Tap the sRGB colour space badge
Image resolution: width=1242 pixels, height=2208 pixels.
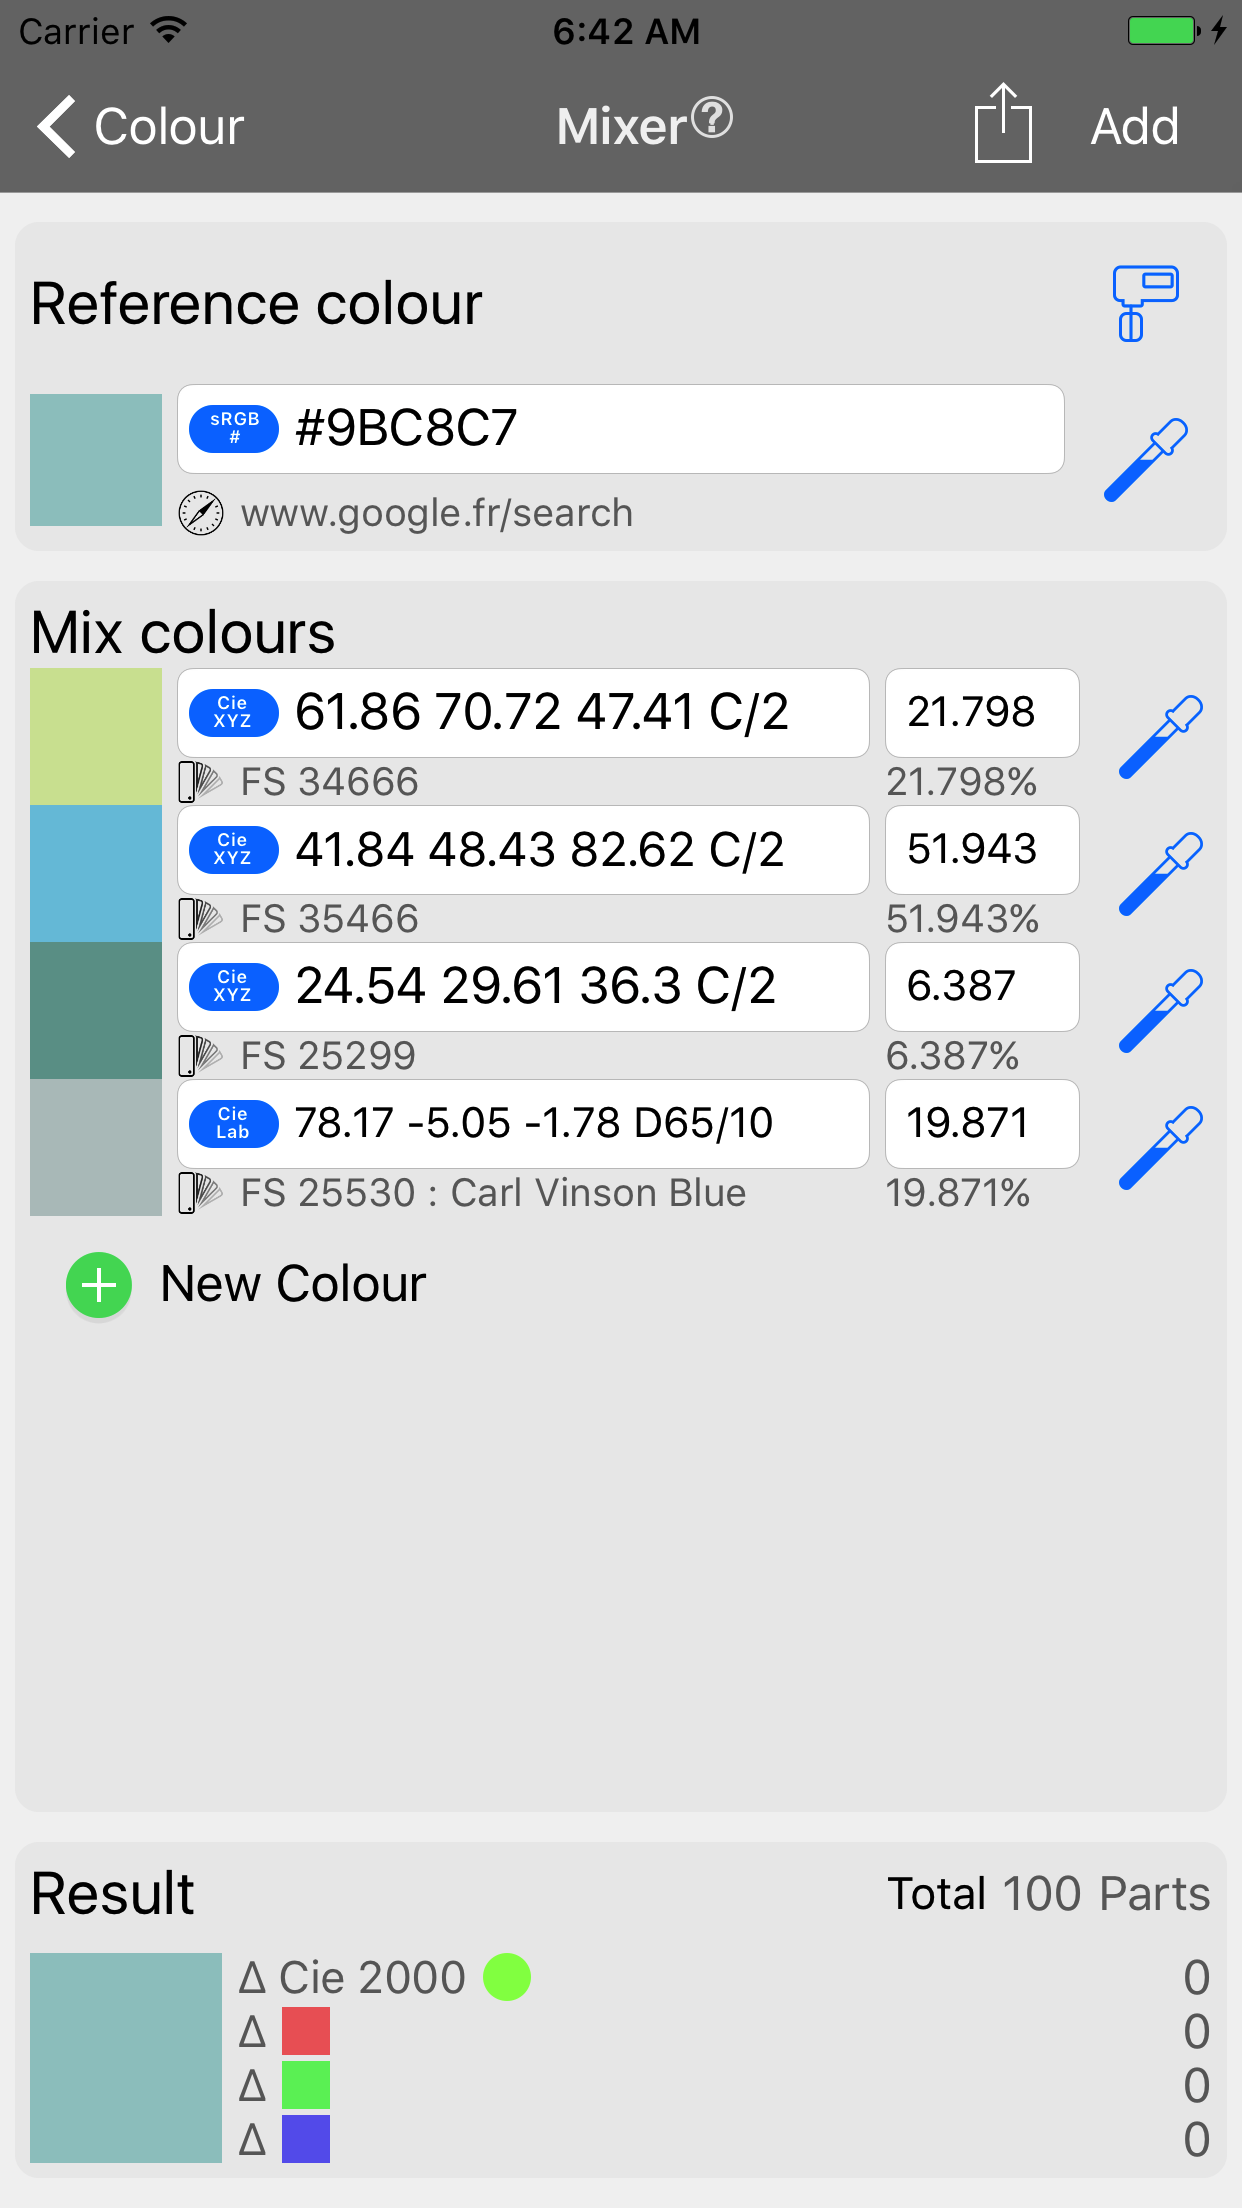coord(234,429)
